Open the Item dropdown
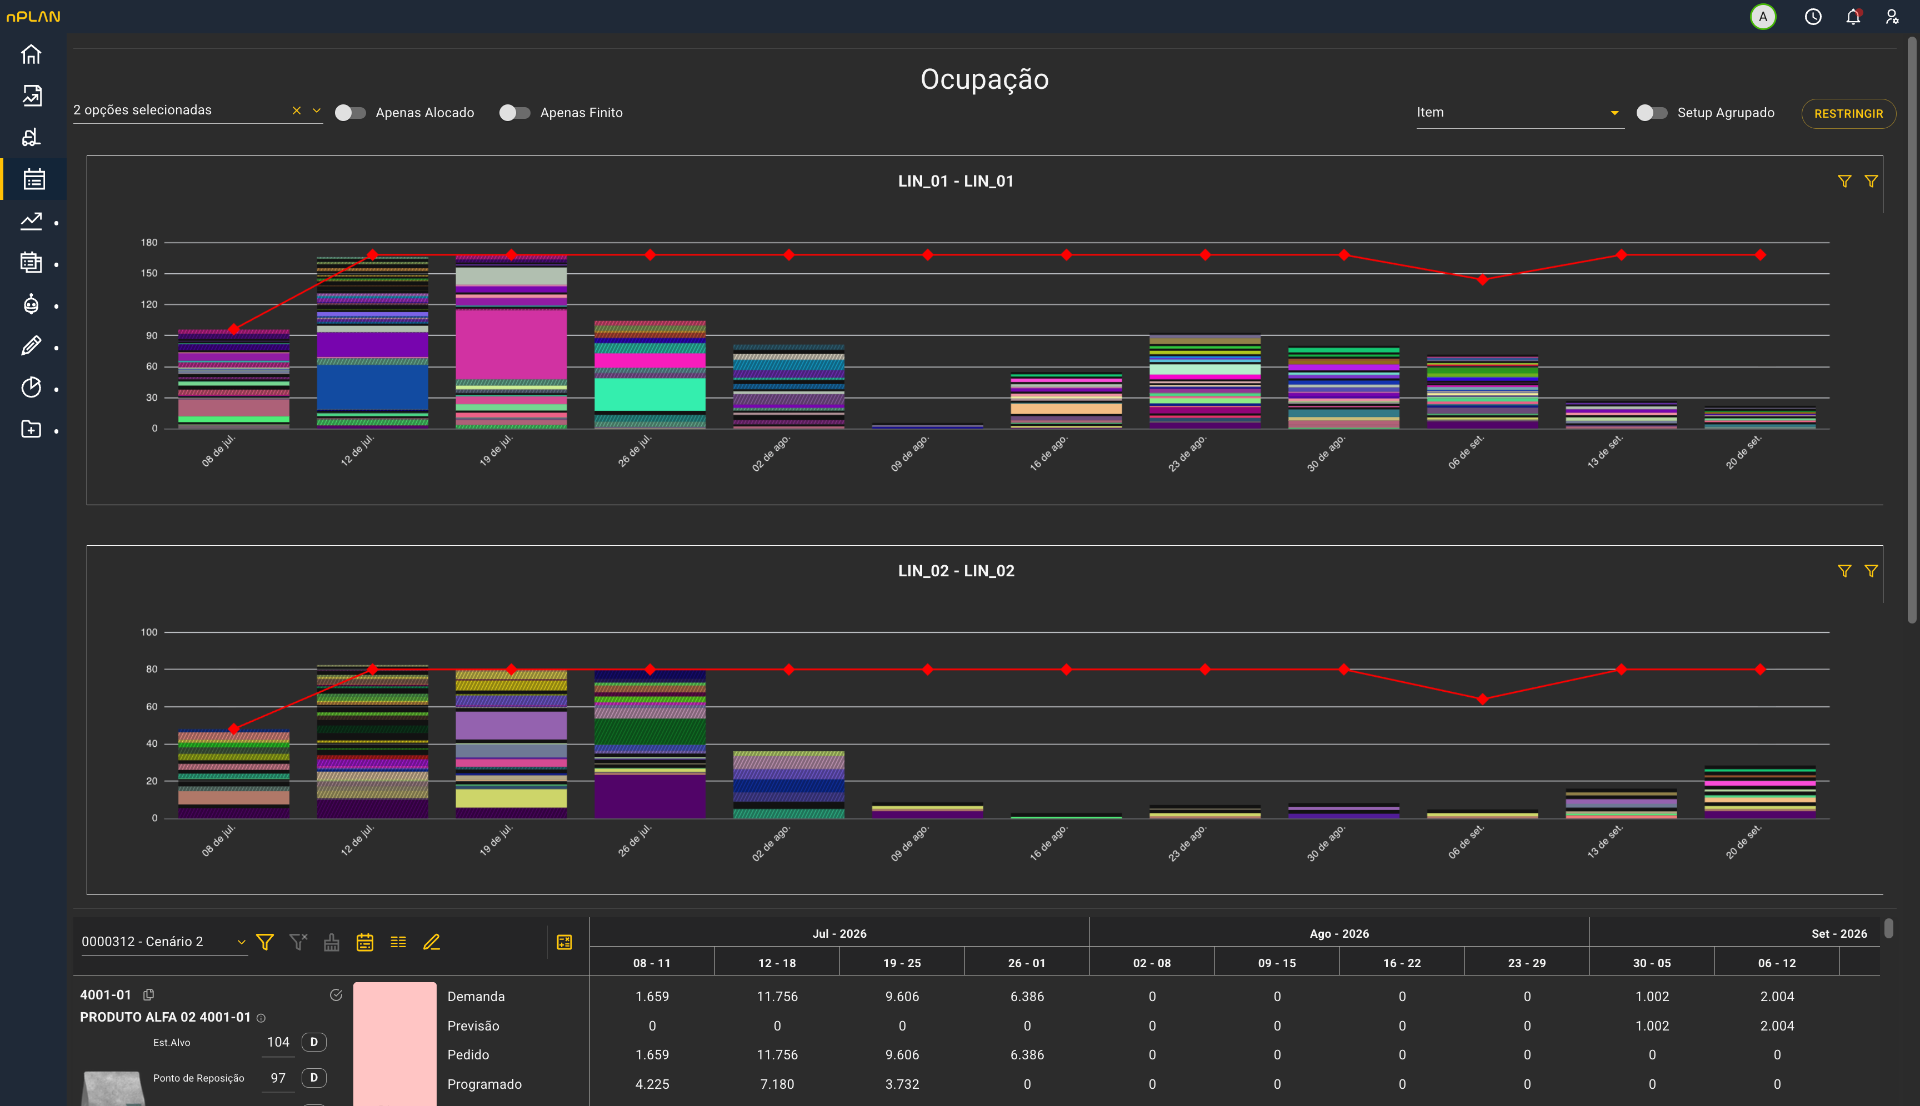Viewport: 1920px width, 1106px height. click(x=1519, y=113)
